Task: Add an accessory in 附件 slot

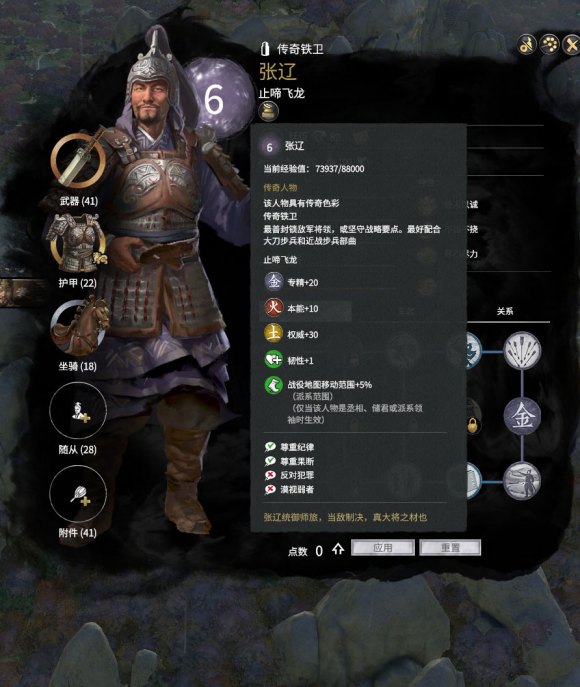Action: tap(78, 494)
